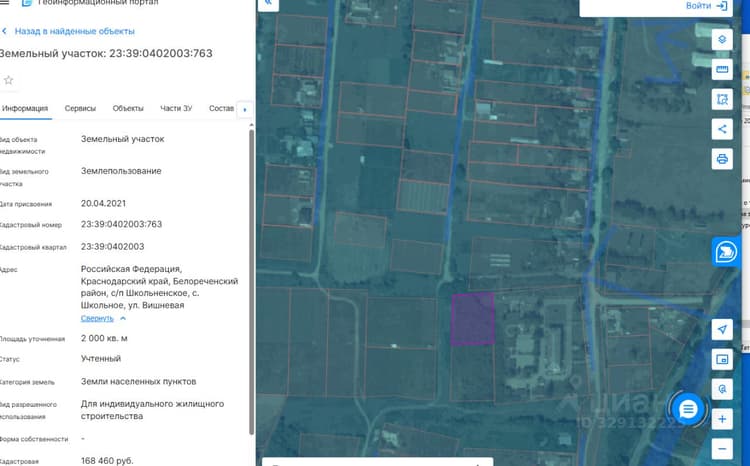Switch to the Части ЗУ tab
750x466 pixels.
(176, 109)
